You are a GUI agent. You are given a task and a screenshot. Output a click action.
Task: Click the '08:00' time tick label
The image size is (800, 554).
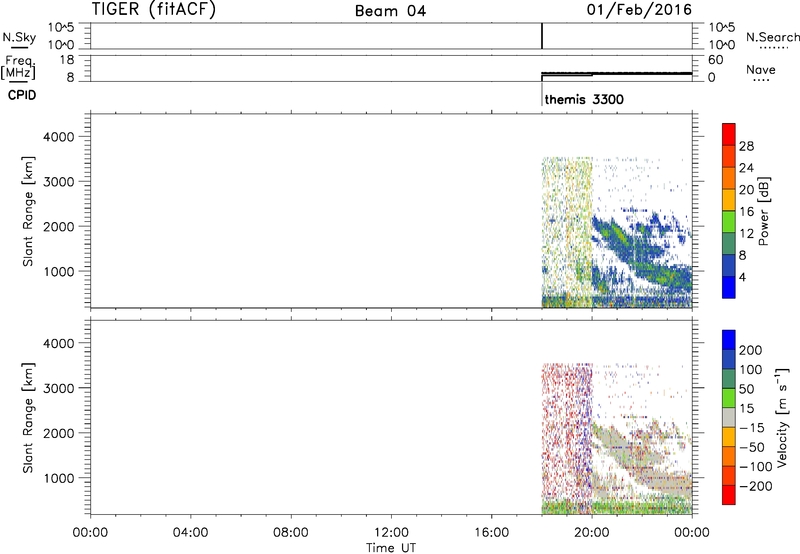[291, 533]
